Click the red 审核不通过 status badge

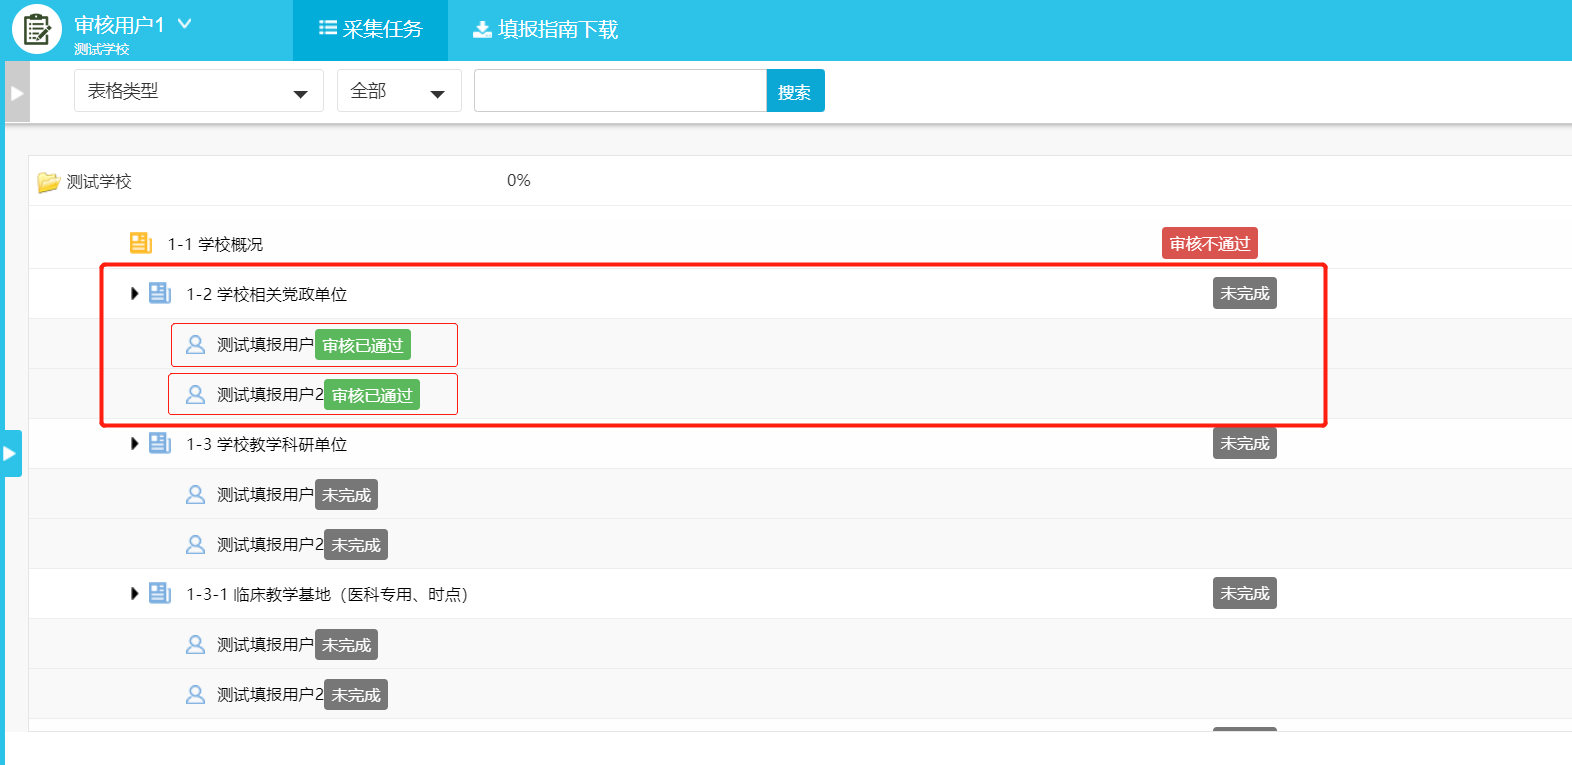[1209, 243]
